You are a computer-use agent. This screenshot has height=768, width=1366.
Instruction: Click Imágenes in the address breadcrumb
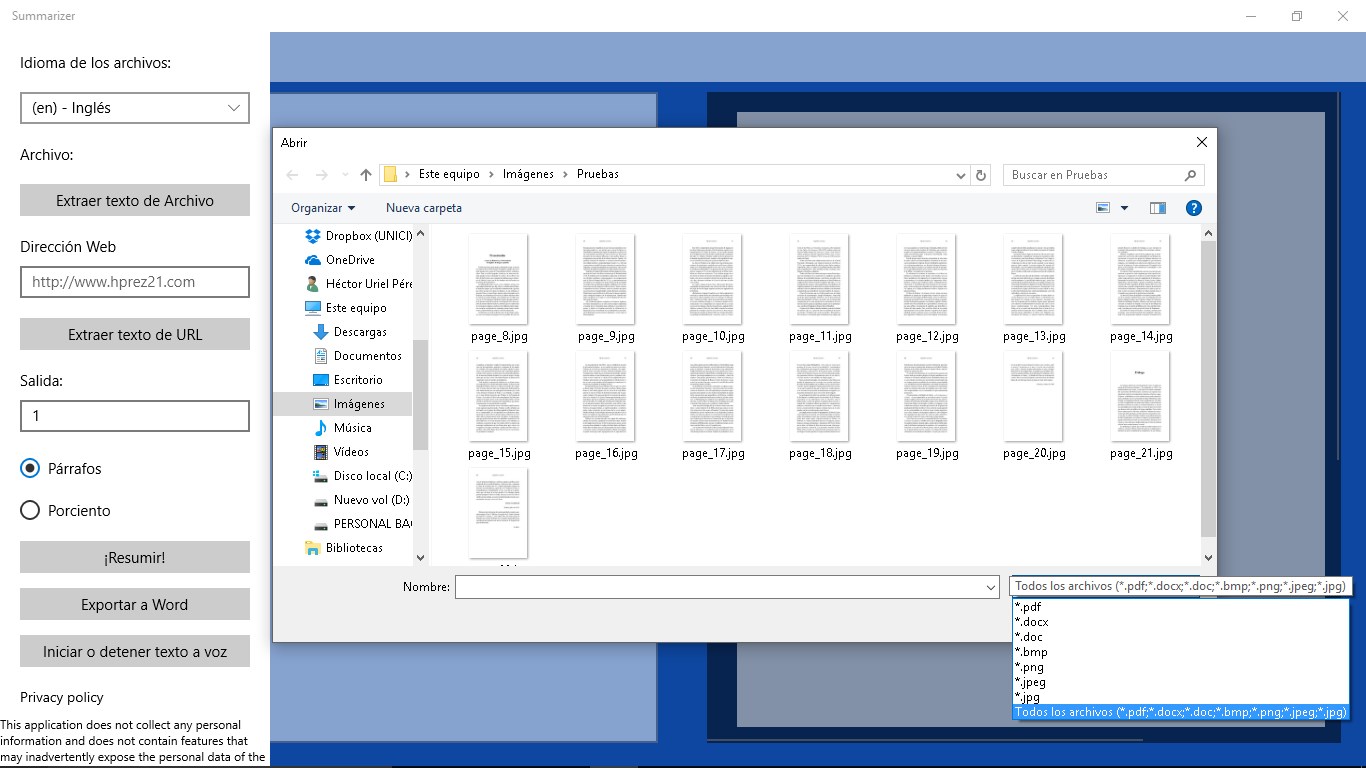tap(528, 174)
